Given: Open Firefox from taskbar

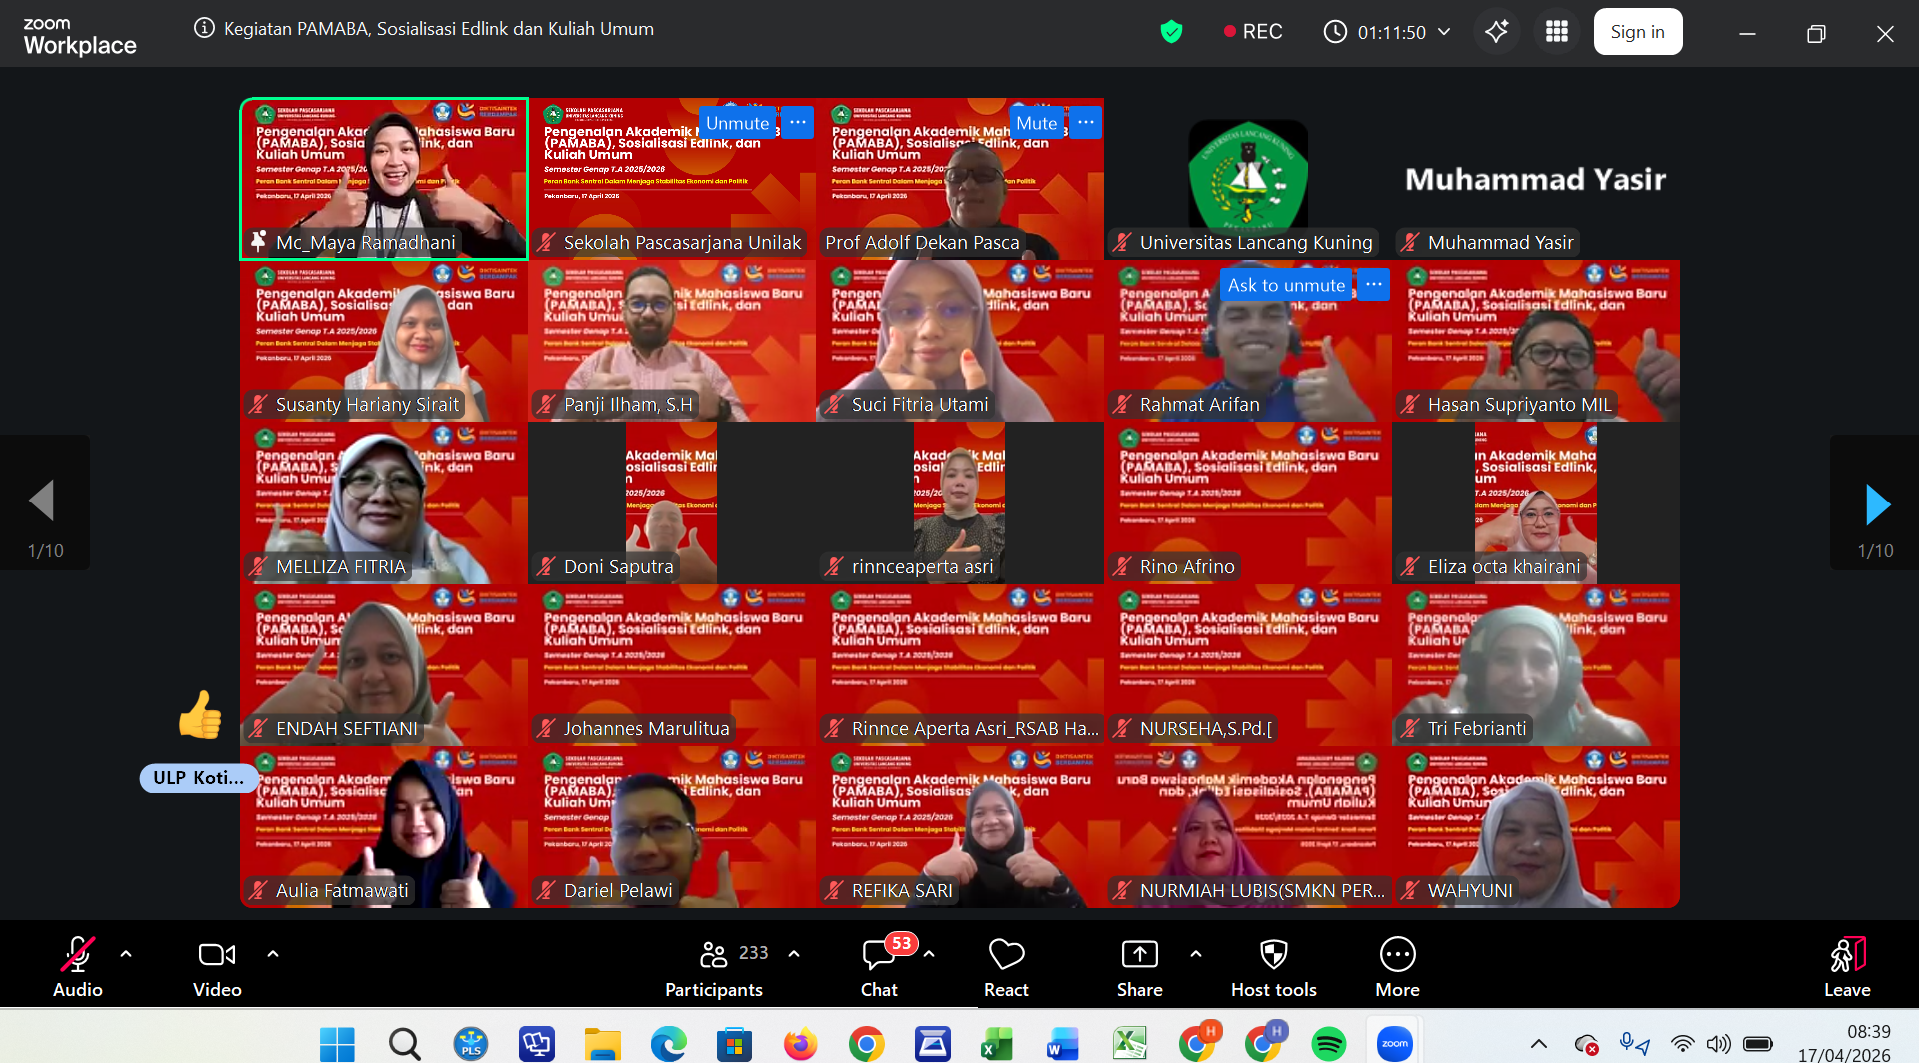Looking at the screenshot, I should (800, 1045).
